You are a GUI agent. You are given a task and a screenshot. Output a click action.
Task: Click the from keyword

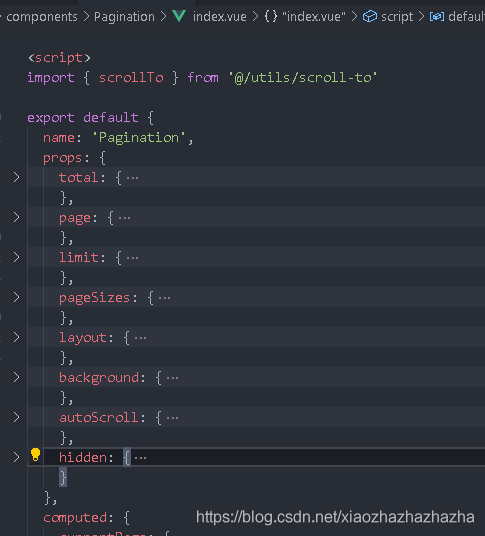[x=203, y=78]
